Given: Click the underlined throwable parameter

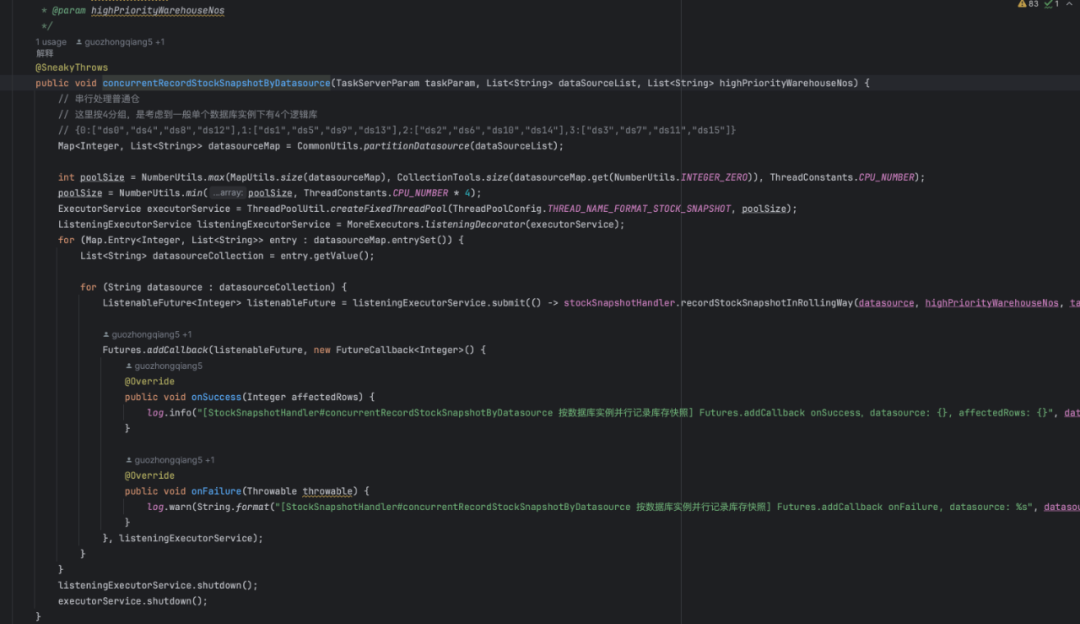Looking at the screenshot, I should [327, 492].
